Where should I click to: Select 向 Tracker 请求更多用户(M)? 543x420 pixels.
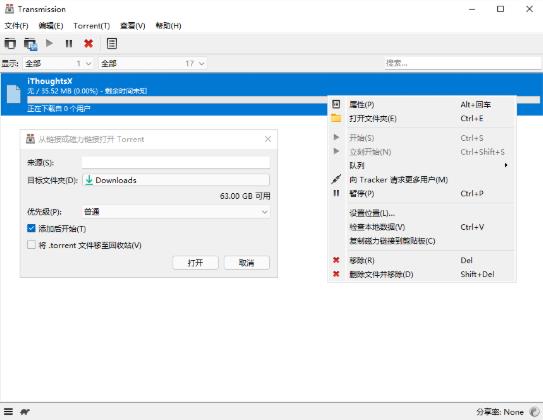(x=422, y=179)
